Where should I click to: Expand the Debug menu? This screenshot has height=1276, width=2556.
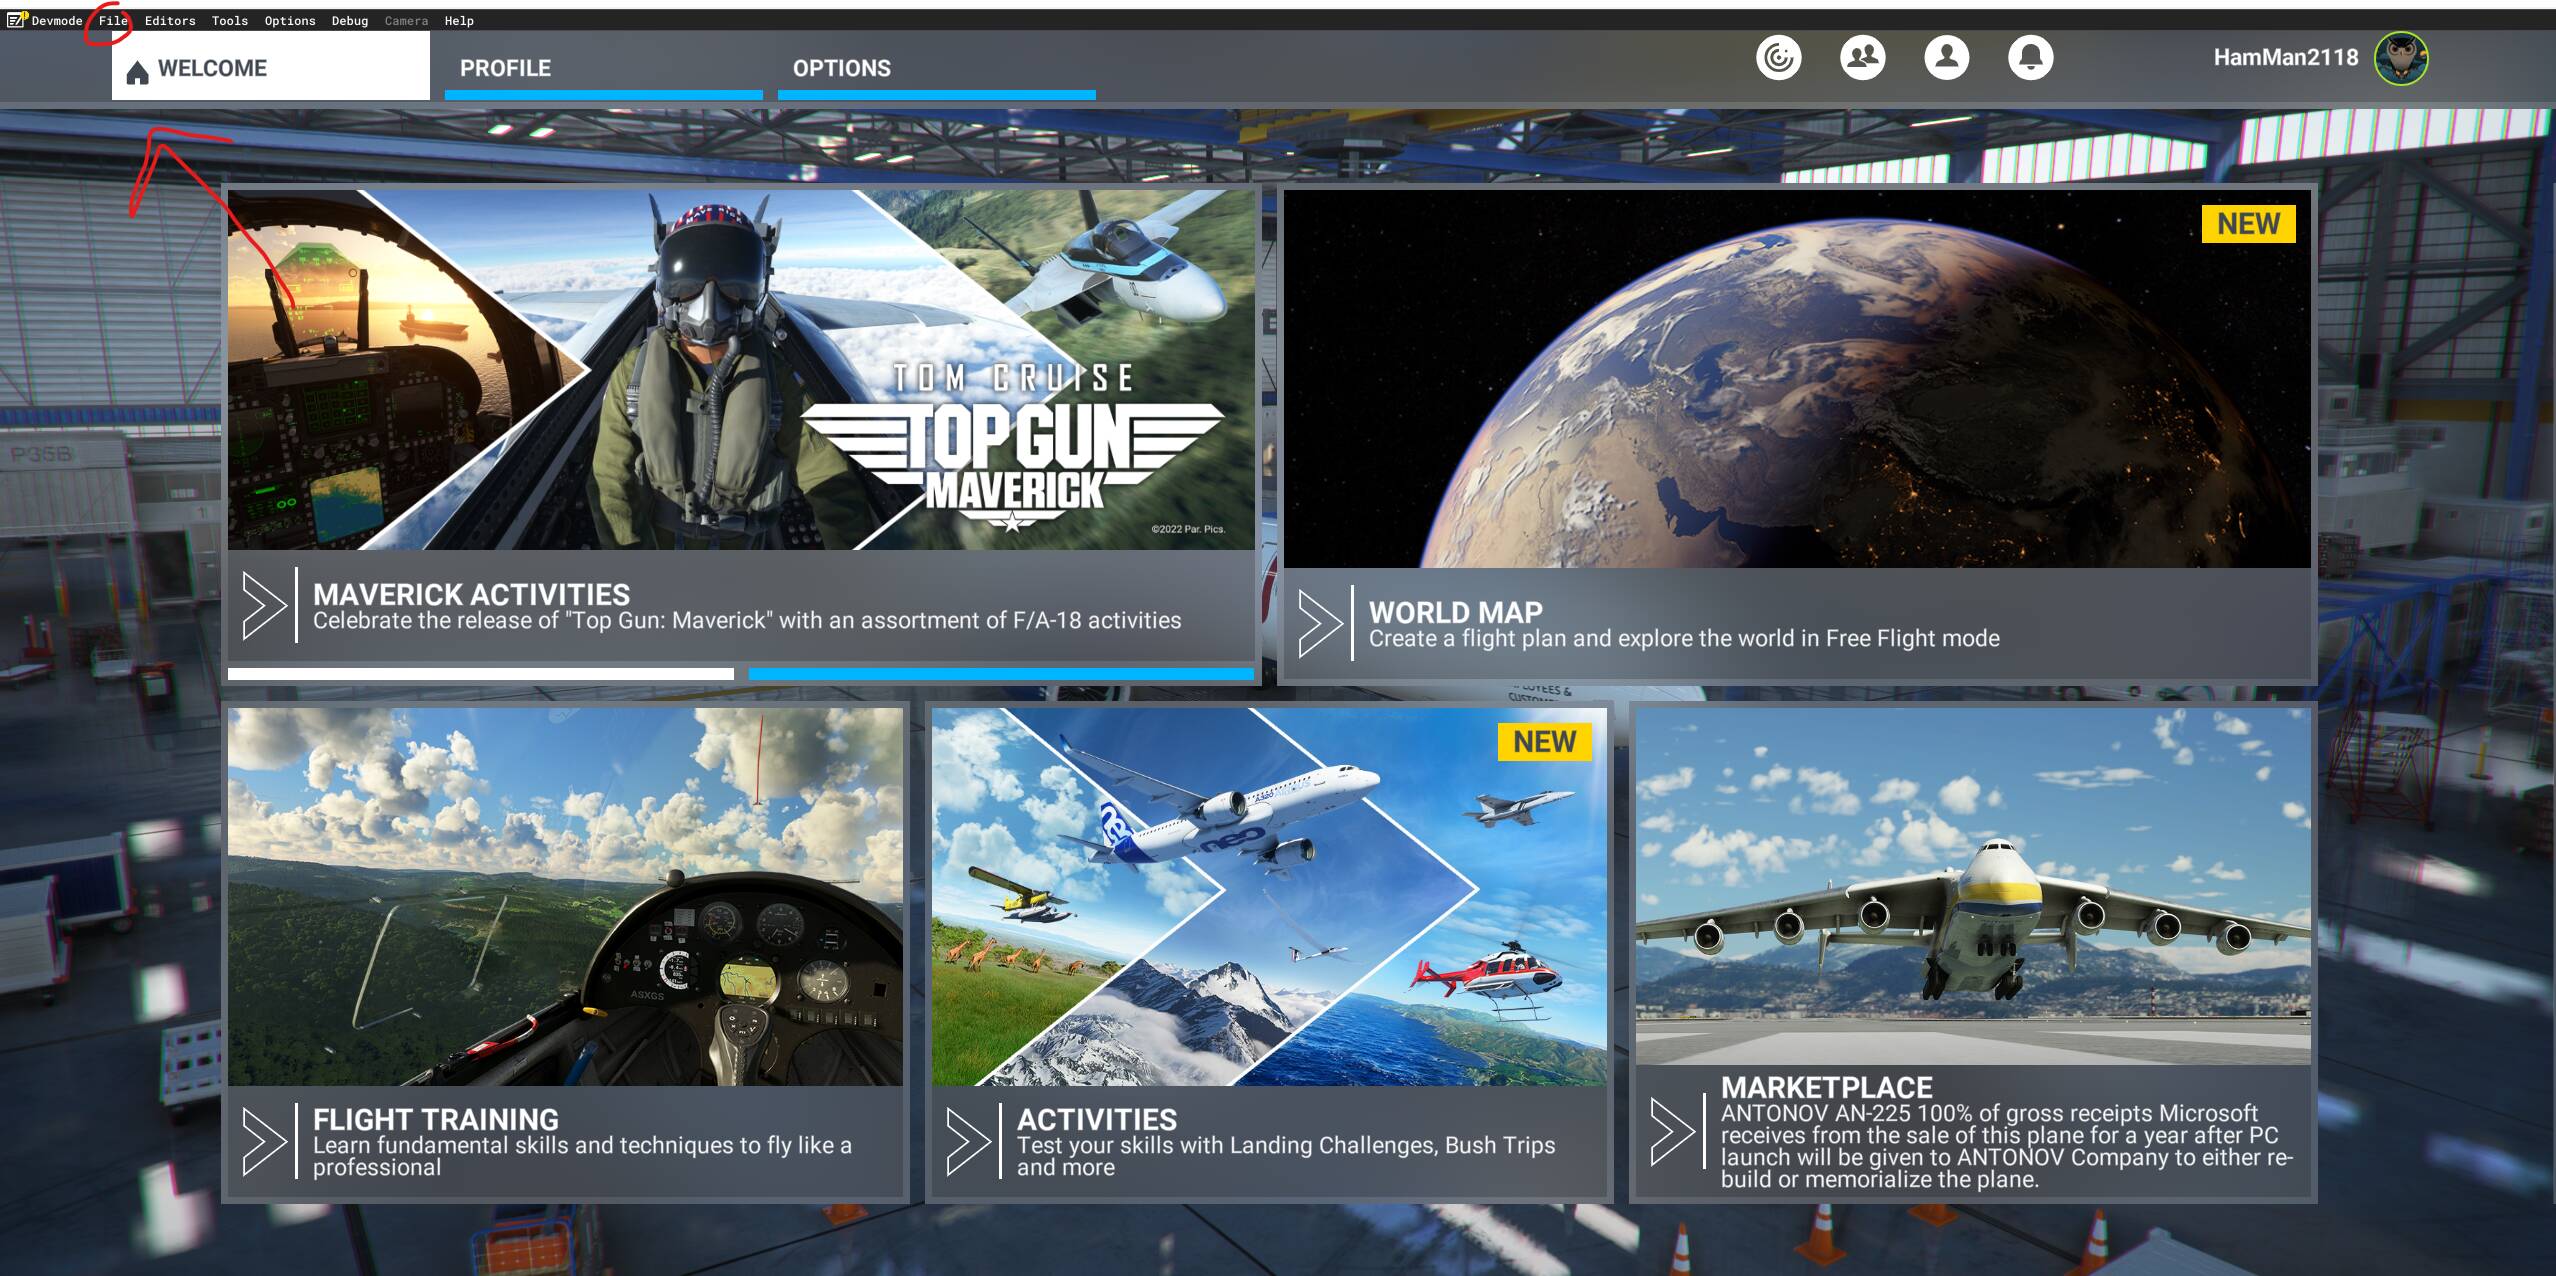coord(350,21)
